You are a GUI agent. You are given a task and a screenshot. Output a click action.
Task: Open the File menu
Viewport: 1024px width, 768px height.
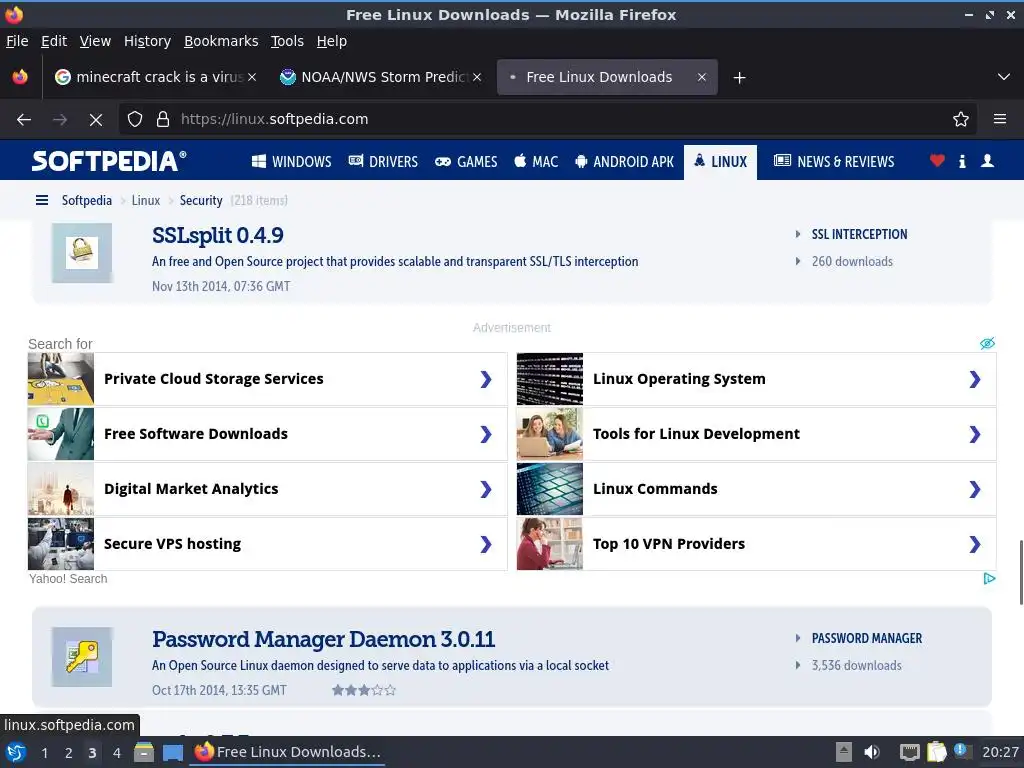(x=17, y=41)
